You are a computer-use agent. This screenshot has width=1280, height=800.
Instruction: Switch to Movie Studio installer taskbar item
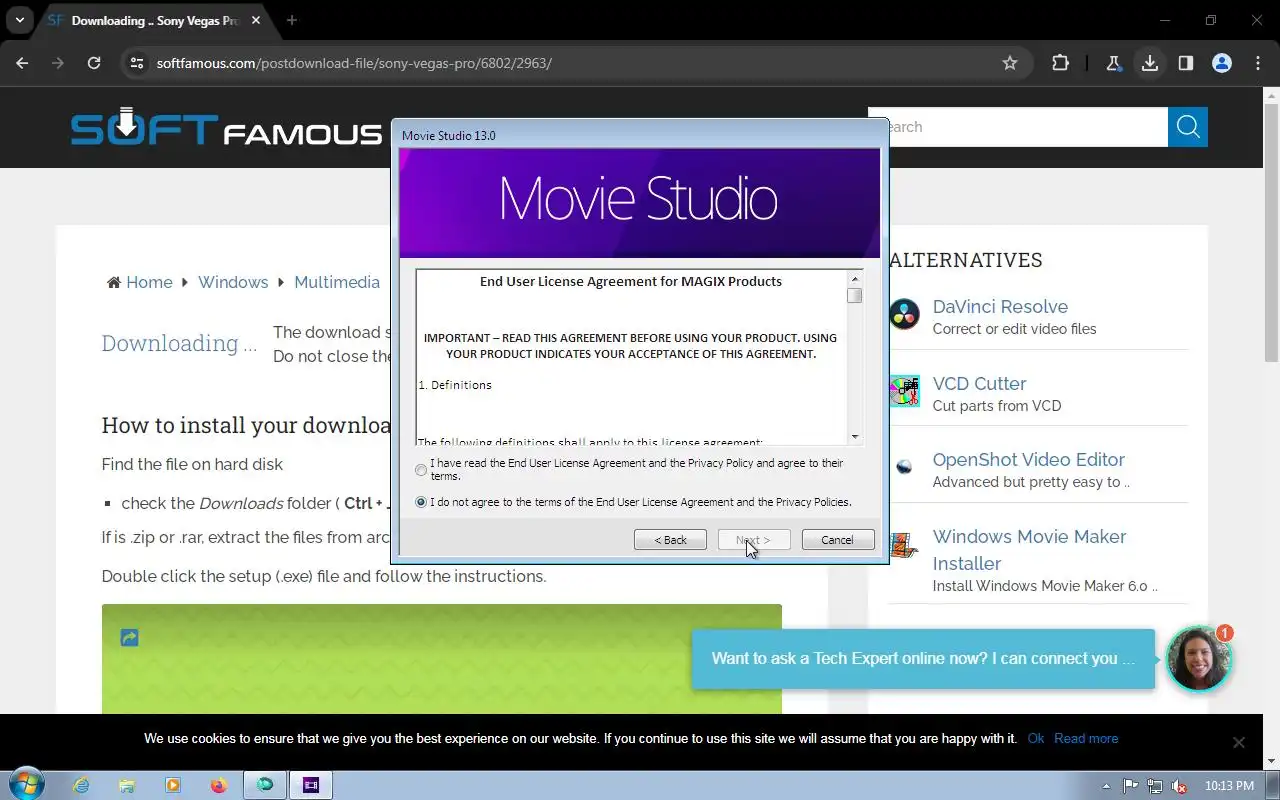(311, 786)
